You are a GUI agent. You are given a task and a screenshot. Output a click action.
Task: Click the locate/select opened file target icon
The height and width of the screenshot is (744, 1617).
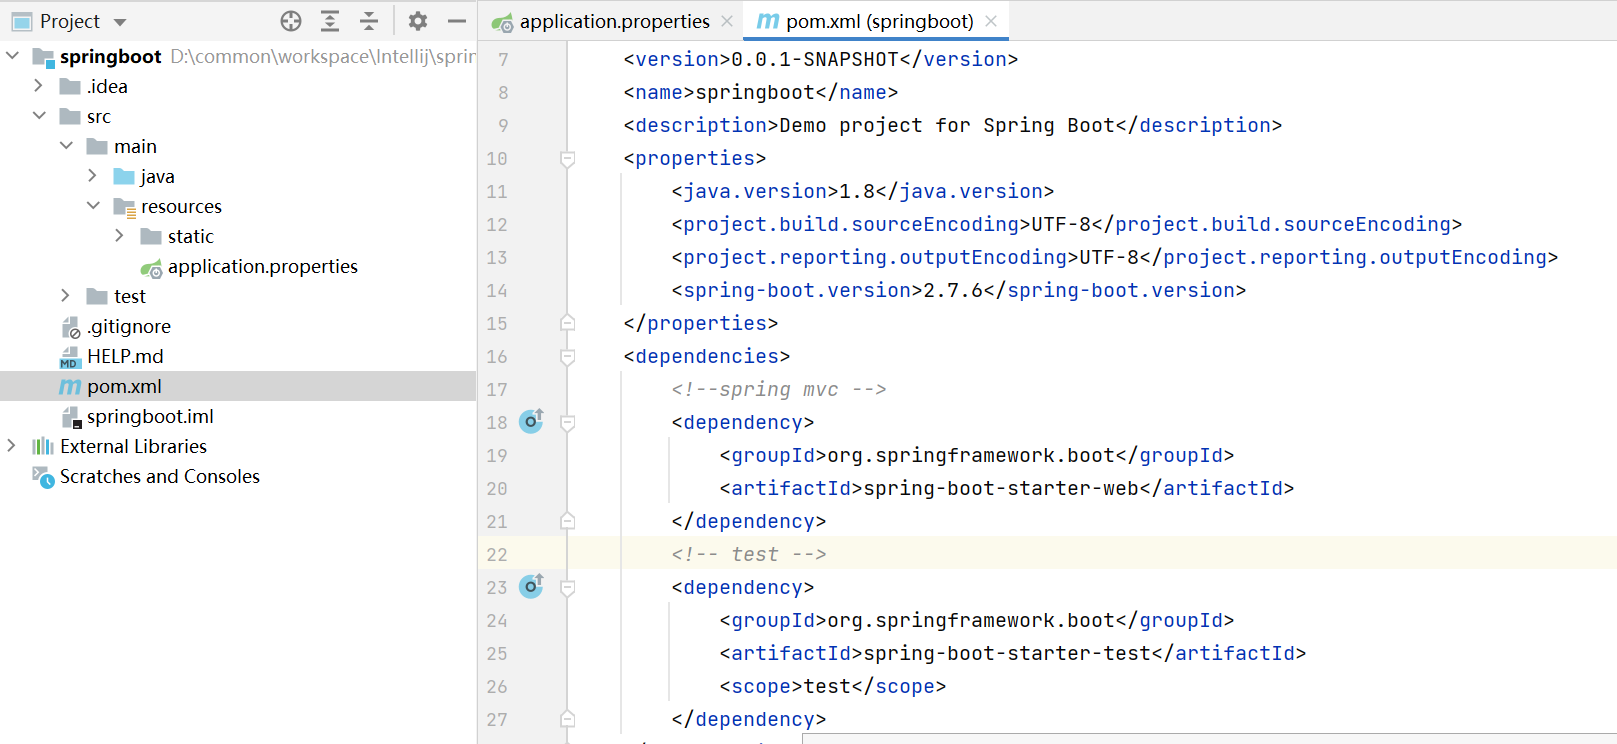(x=291, y=21)
